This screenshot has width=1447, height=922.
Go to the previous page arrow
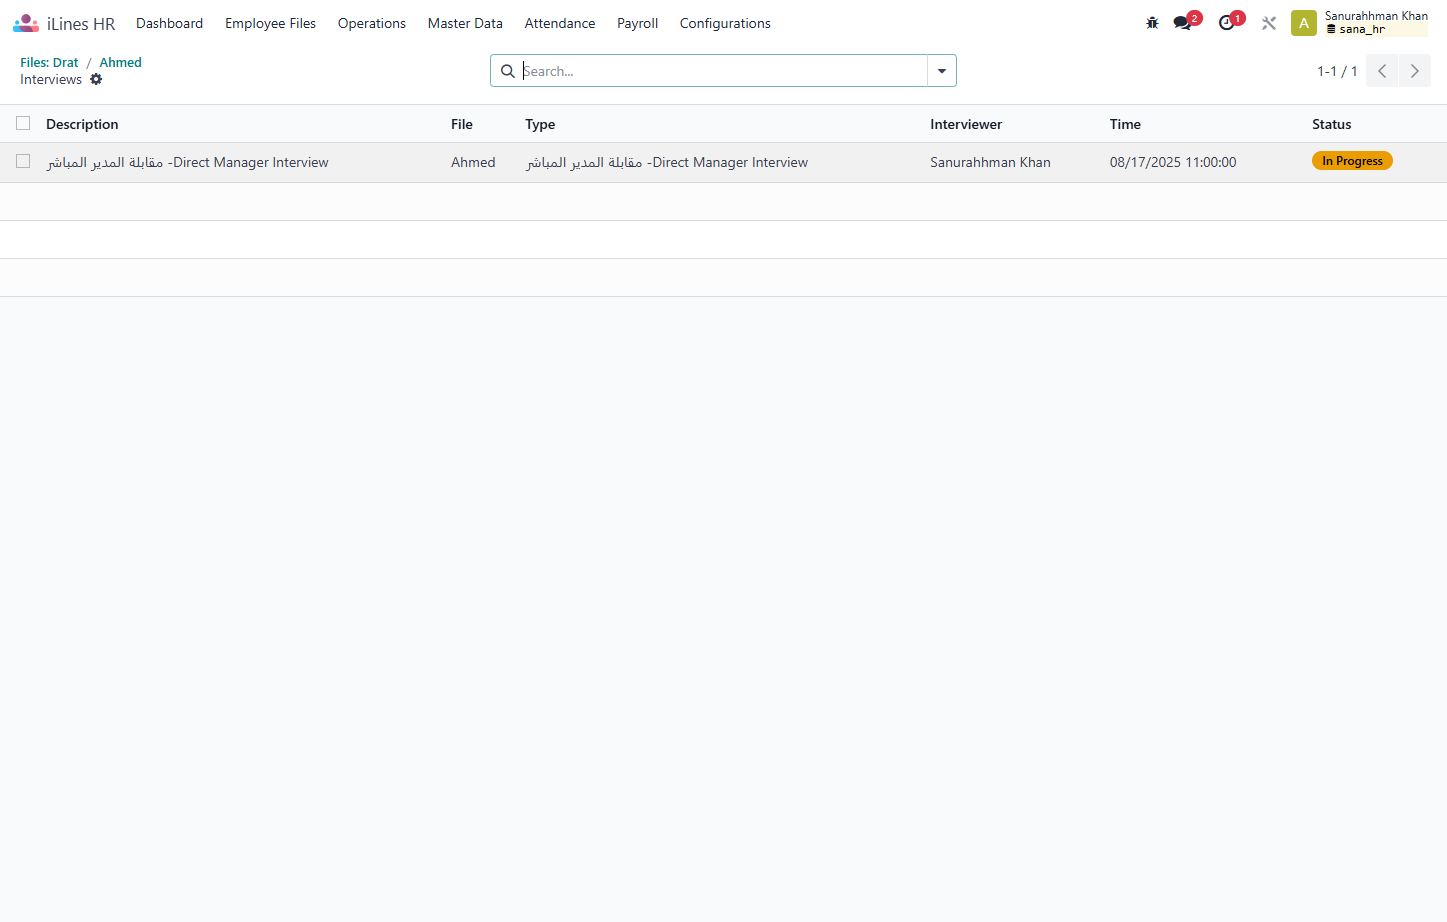pos(1382,71)
